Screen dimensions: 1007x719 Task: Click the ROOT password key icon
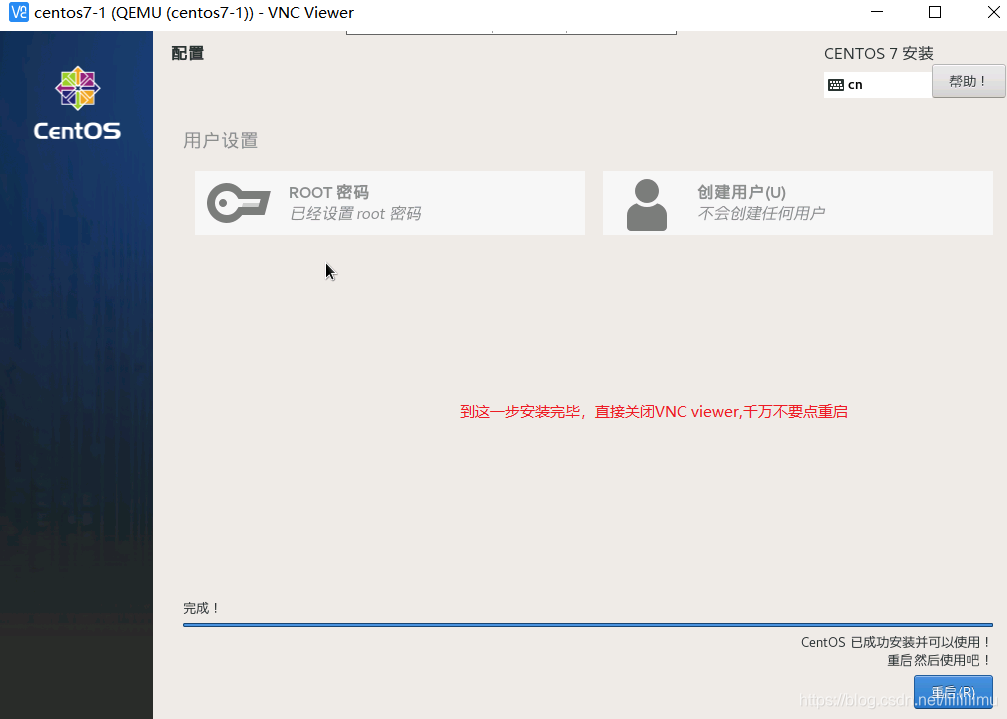[238, 203]
